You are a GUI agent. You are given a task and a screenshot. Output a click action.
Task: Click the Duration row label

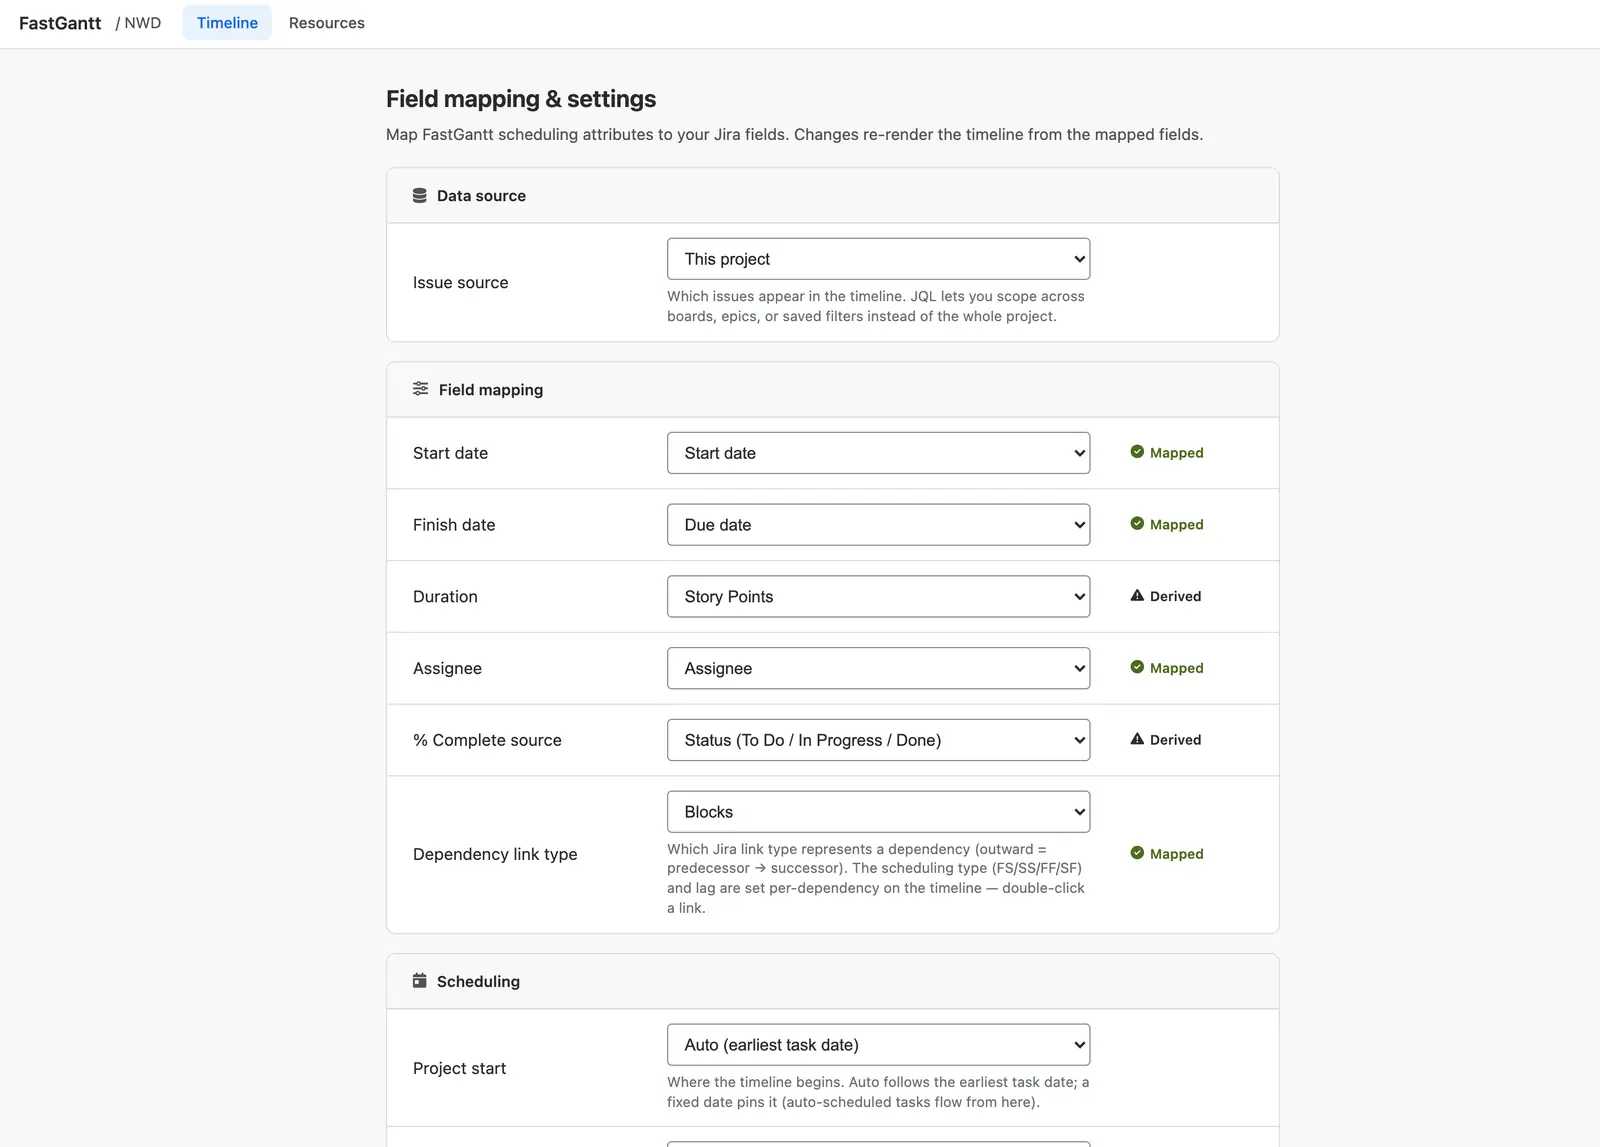(x=445, y=597)
